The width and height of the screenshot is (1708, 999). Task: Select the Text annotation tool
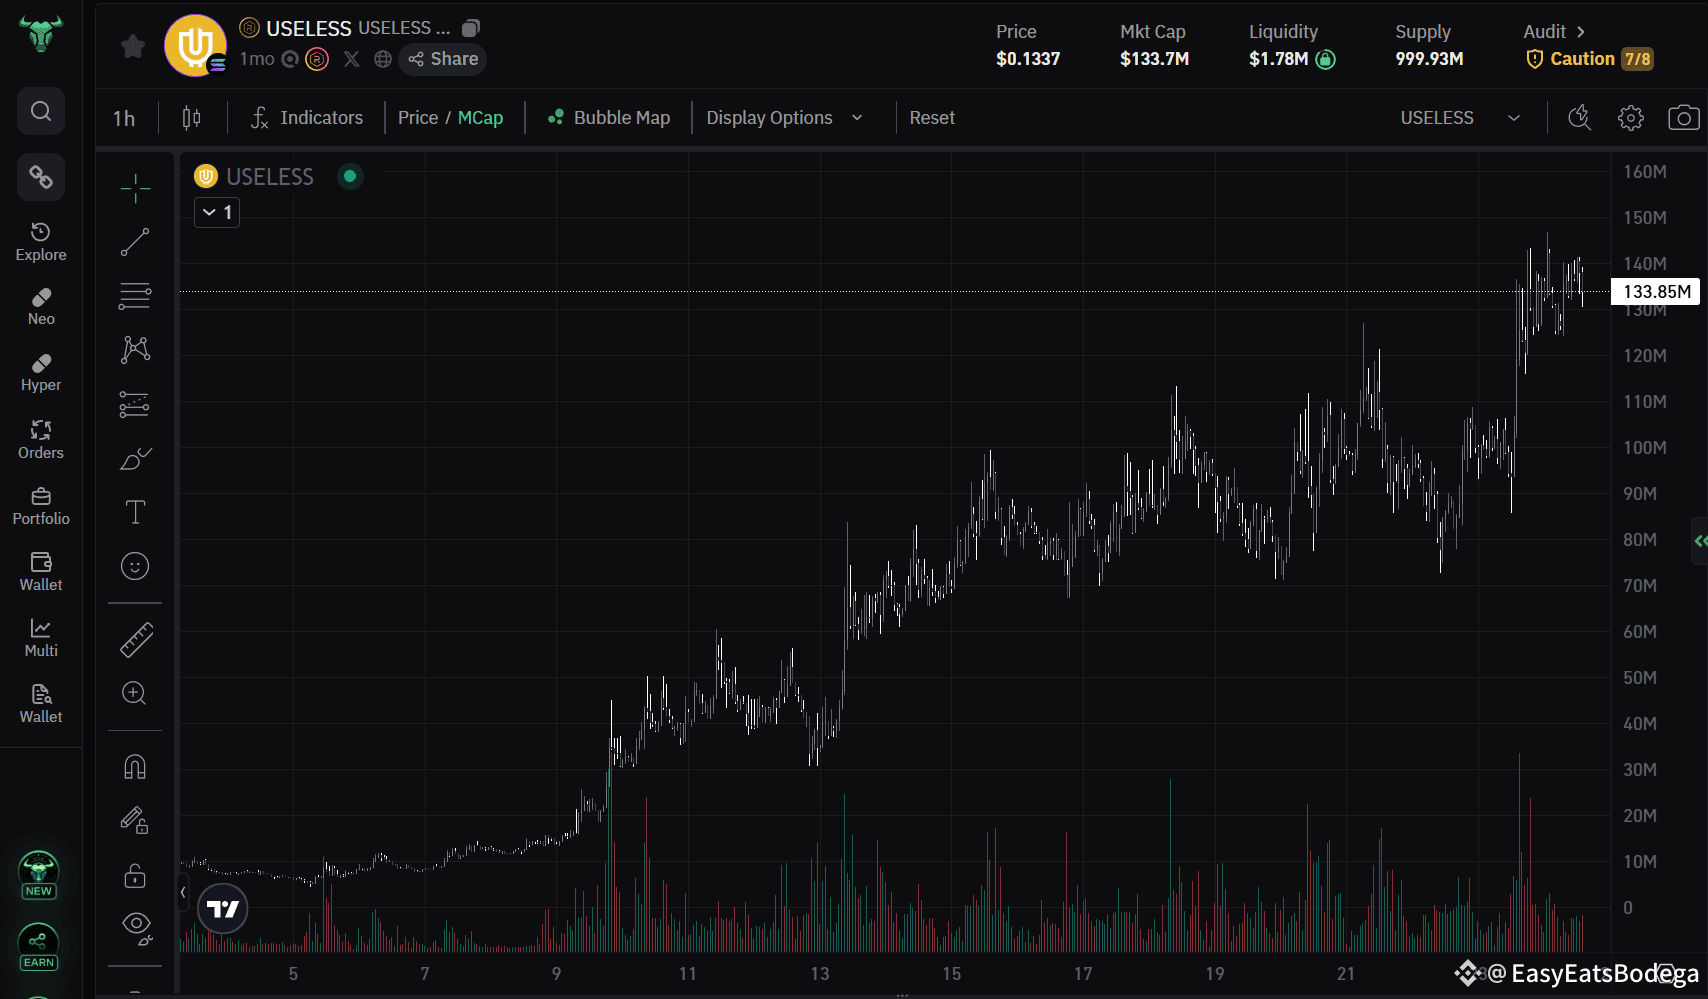point(135,512)
